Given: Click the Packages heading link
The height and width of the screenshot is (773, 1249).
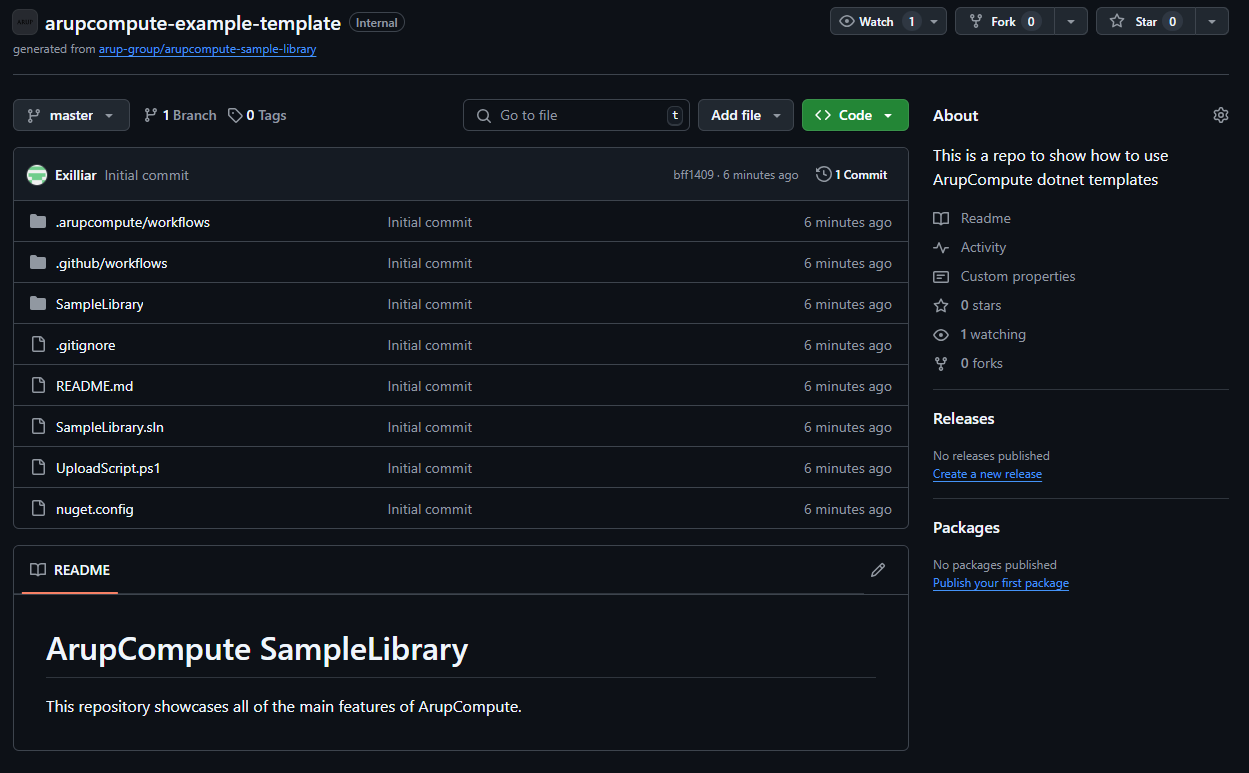Looking at the screenshot, I should 966,527.
